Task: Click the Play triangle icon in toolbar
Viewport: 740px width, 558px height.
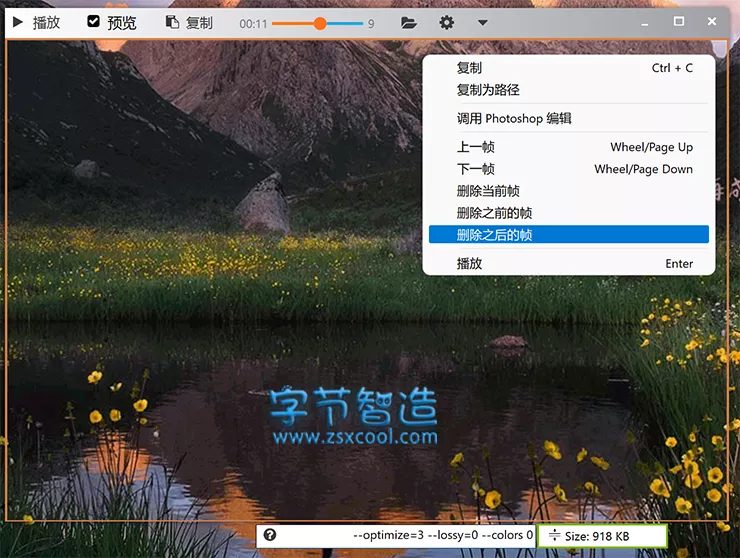Action: point(17,22)
